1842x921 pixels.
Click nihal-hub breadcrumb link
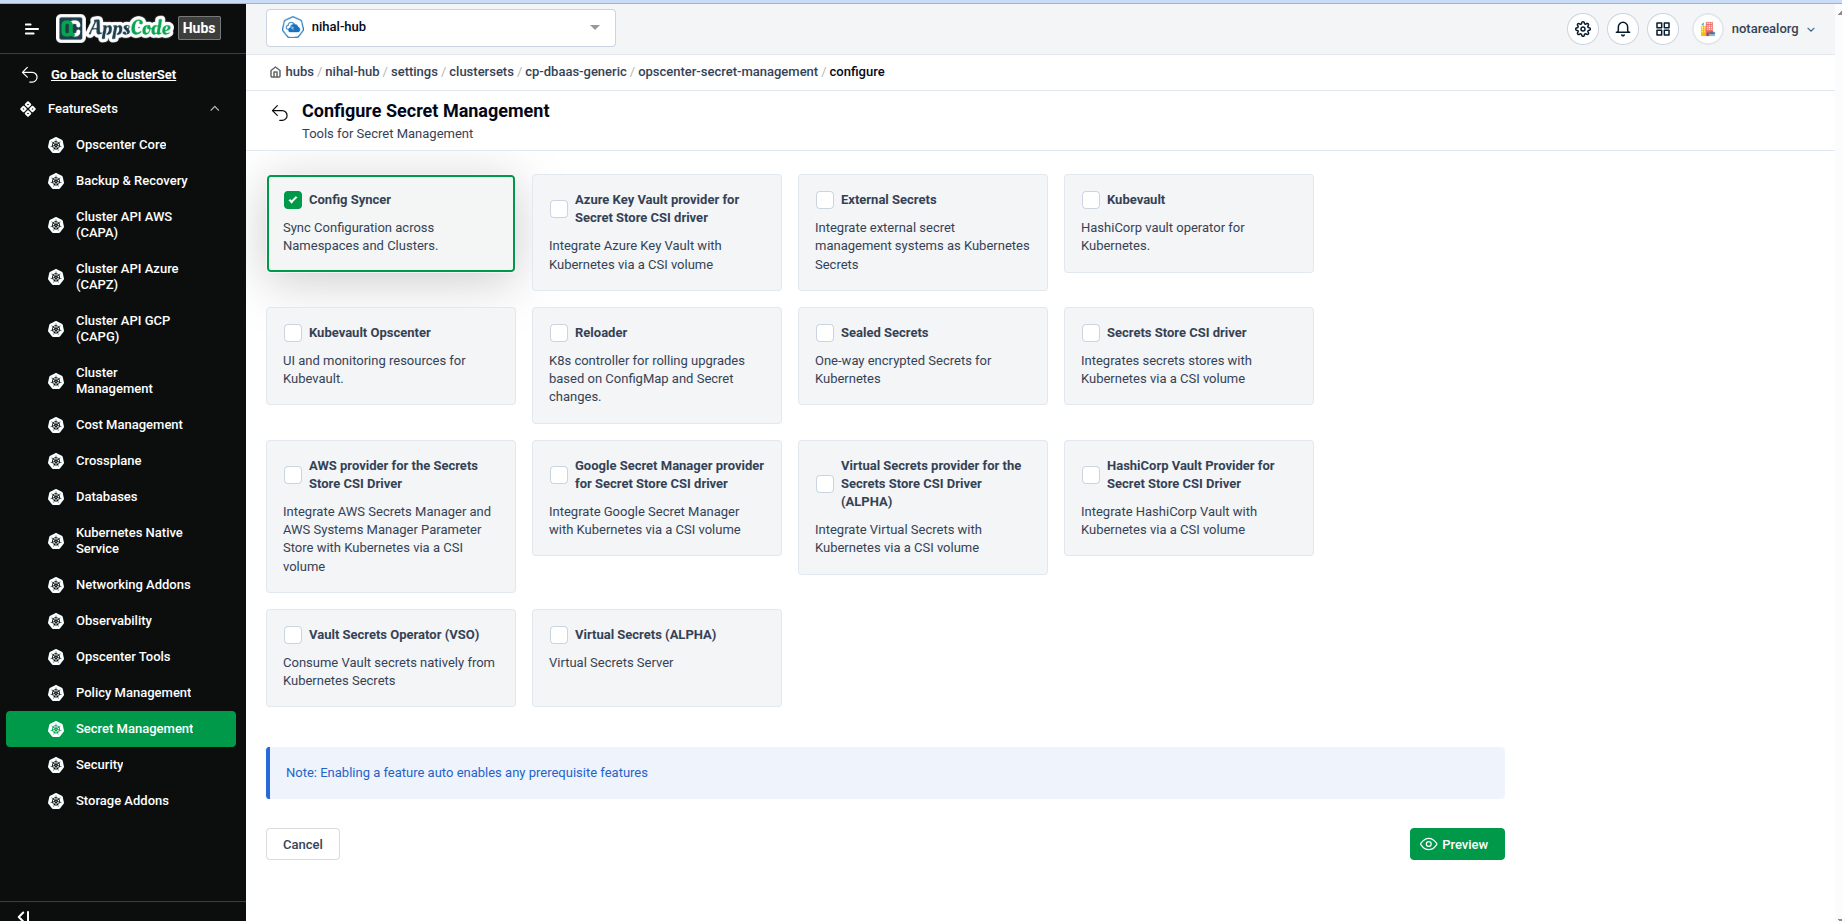[x=352, y=72]
